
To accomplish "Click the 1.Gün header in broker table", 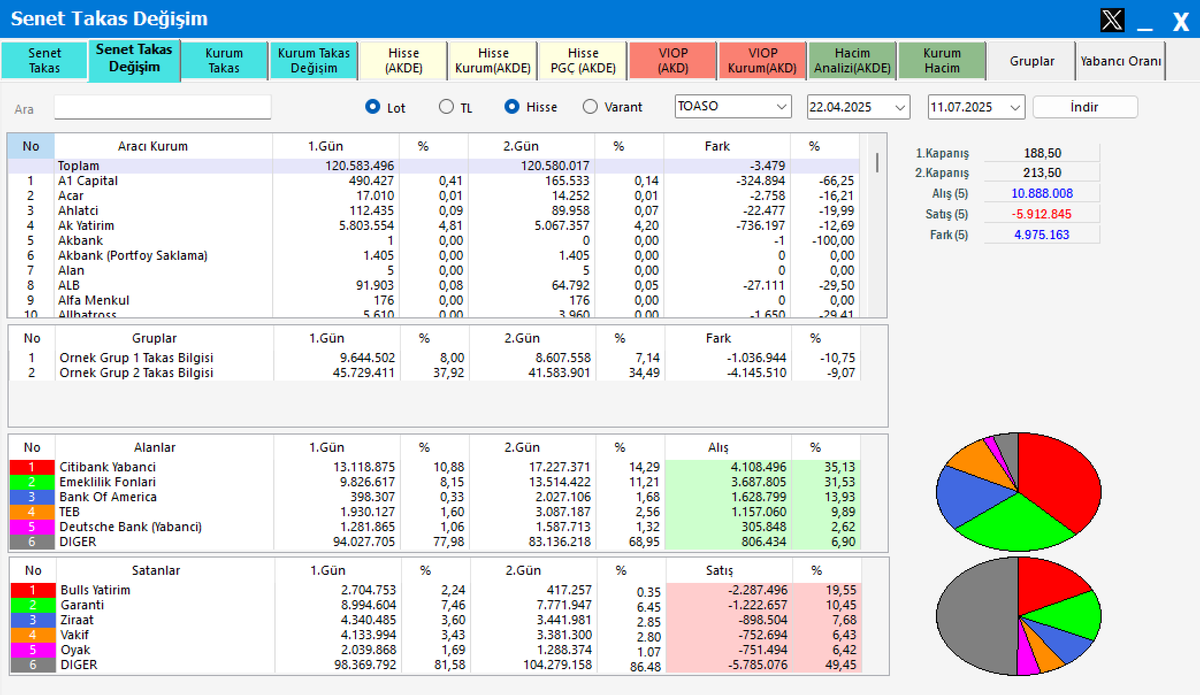I will [326, 146].
